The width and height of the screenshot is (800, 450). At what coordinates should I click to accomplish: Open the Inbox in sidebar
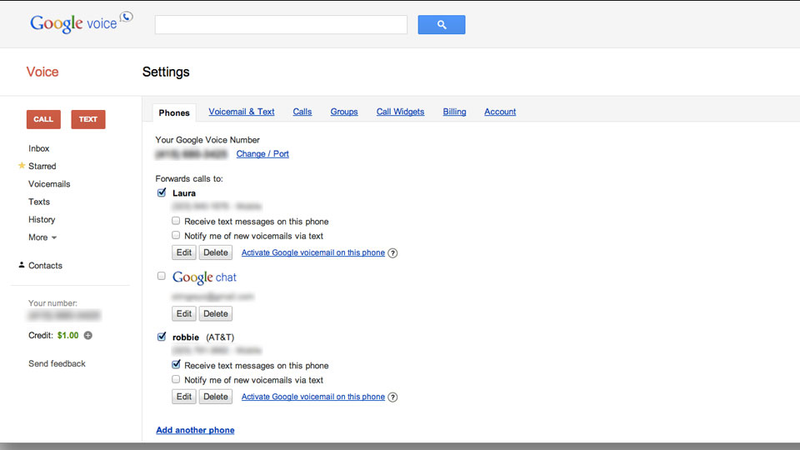(x=39, y=148)
